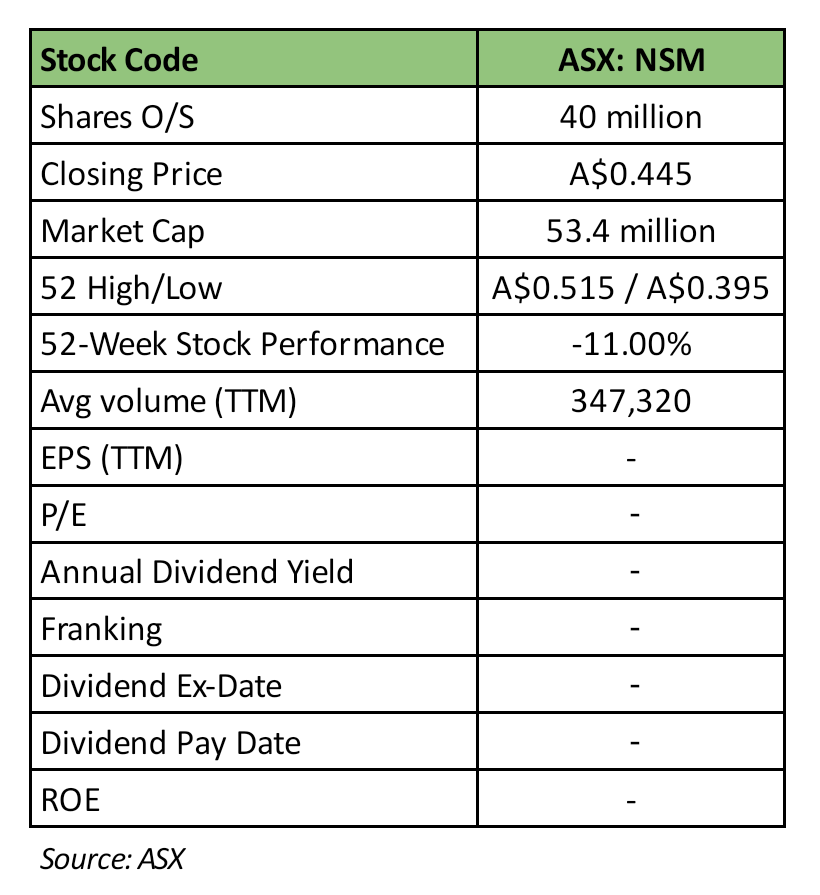Select the "ASX: NSM" header cell

[x=631, y=60]
